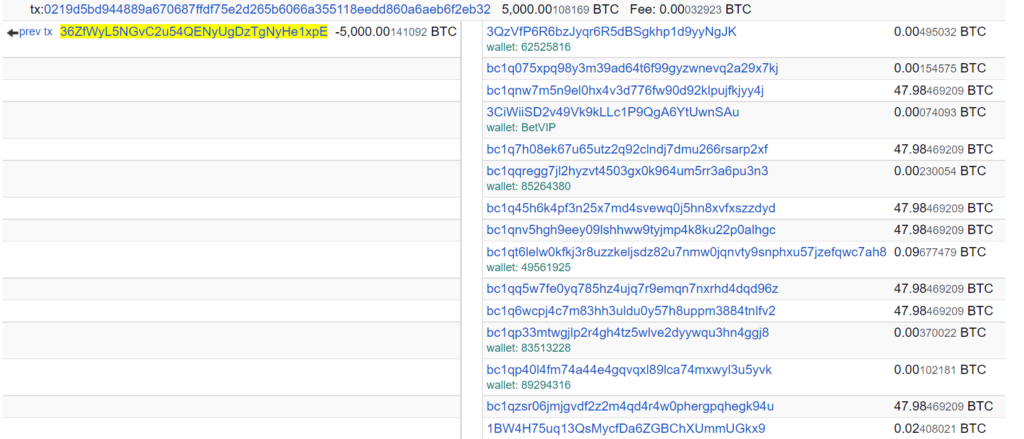The image size is (1024, 439).
Task: Open address 1BW4H75uq13QsMycfDa6ZGBChXUmmUGkx9
Action: [626, 429]
